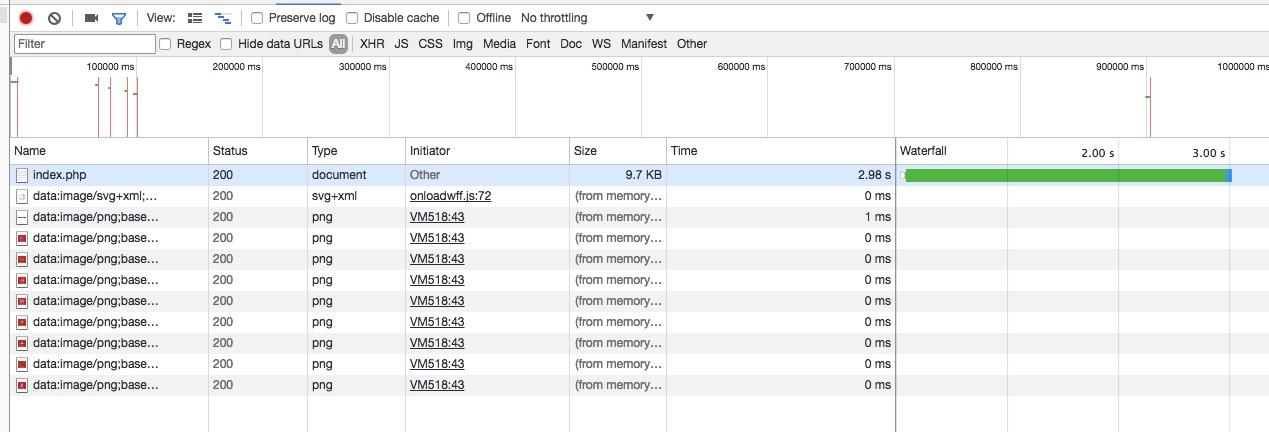The image size is (1269, 432).
Task: Check Hide data URLs
Action: tap(226, 44)
